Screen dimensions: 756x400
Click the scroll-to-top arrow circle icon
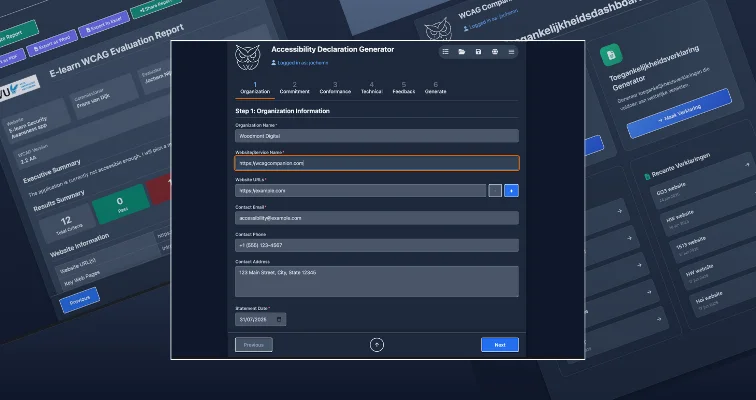point(377,344)
